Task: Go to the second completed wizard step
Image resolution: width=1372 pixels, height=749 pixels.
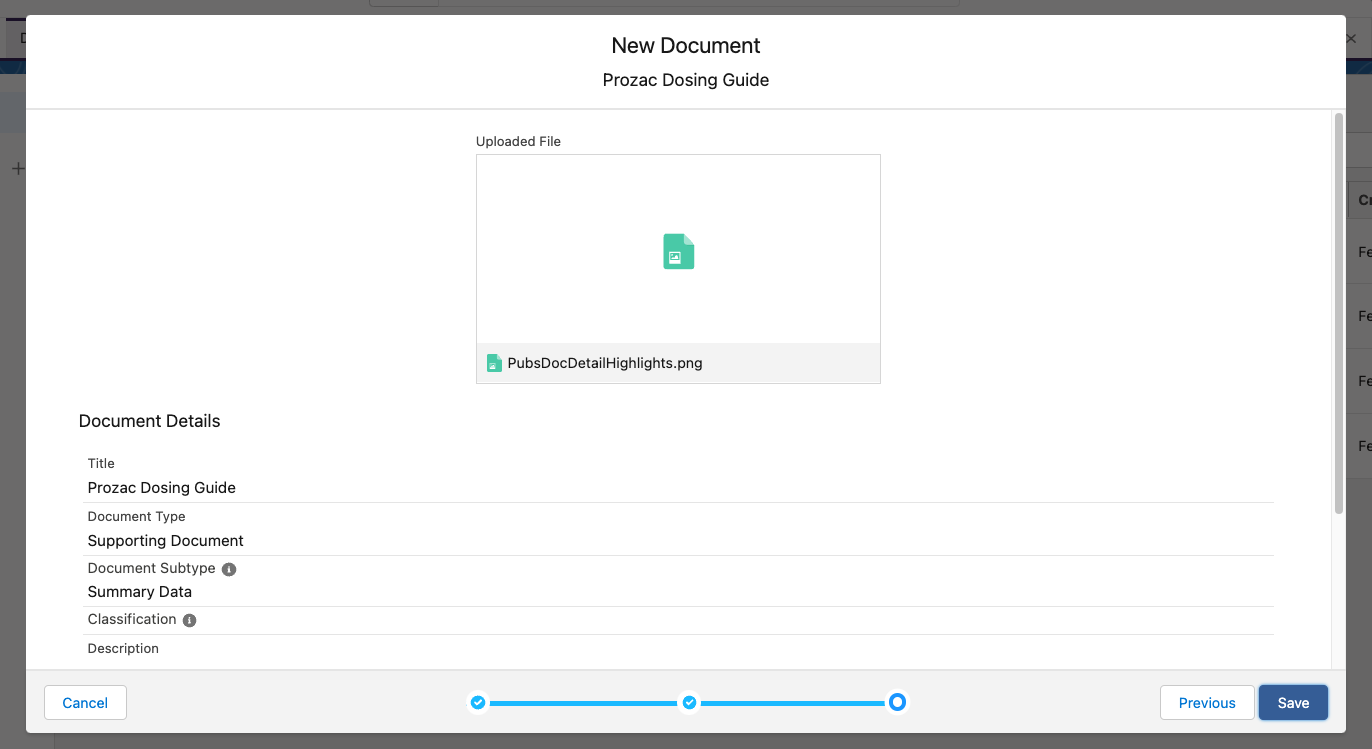Action: (689, 703)
